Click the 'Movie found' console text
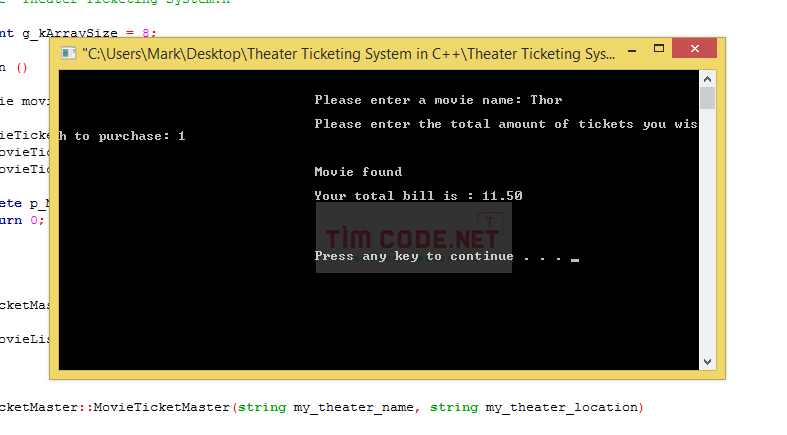 (x=358, y=172)
